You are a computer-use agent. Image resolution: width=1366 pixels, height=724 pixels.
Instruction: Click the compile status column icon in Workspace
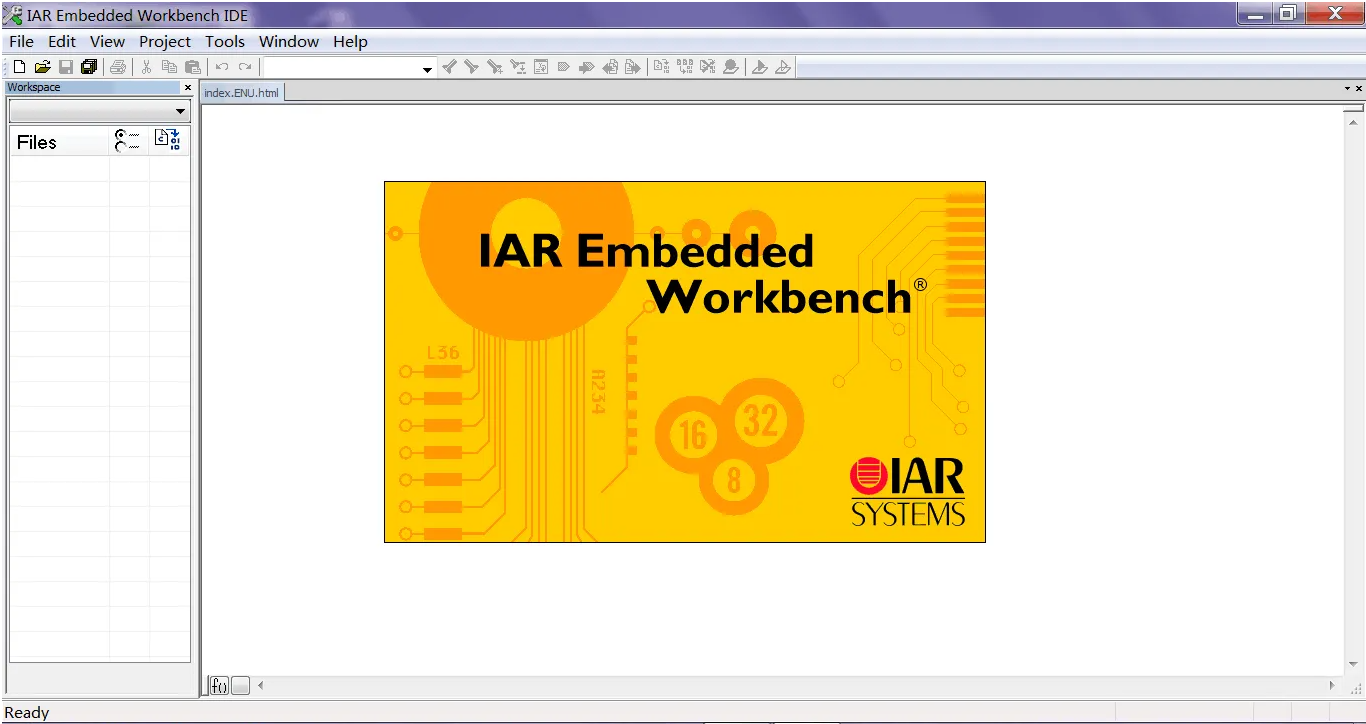[x=167, y=141]
